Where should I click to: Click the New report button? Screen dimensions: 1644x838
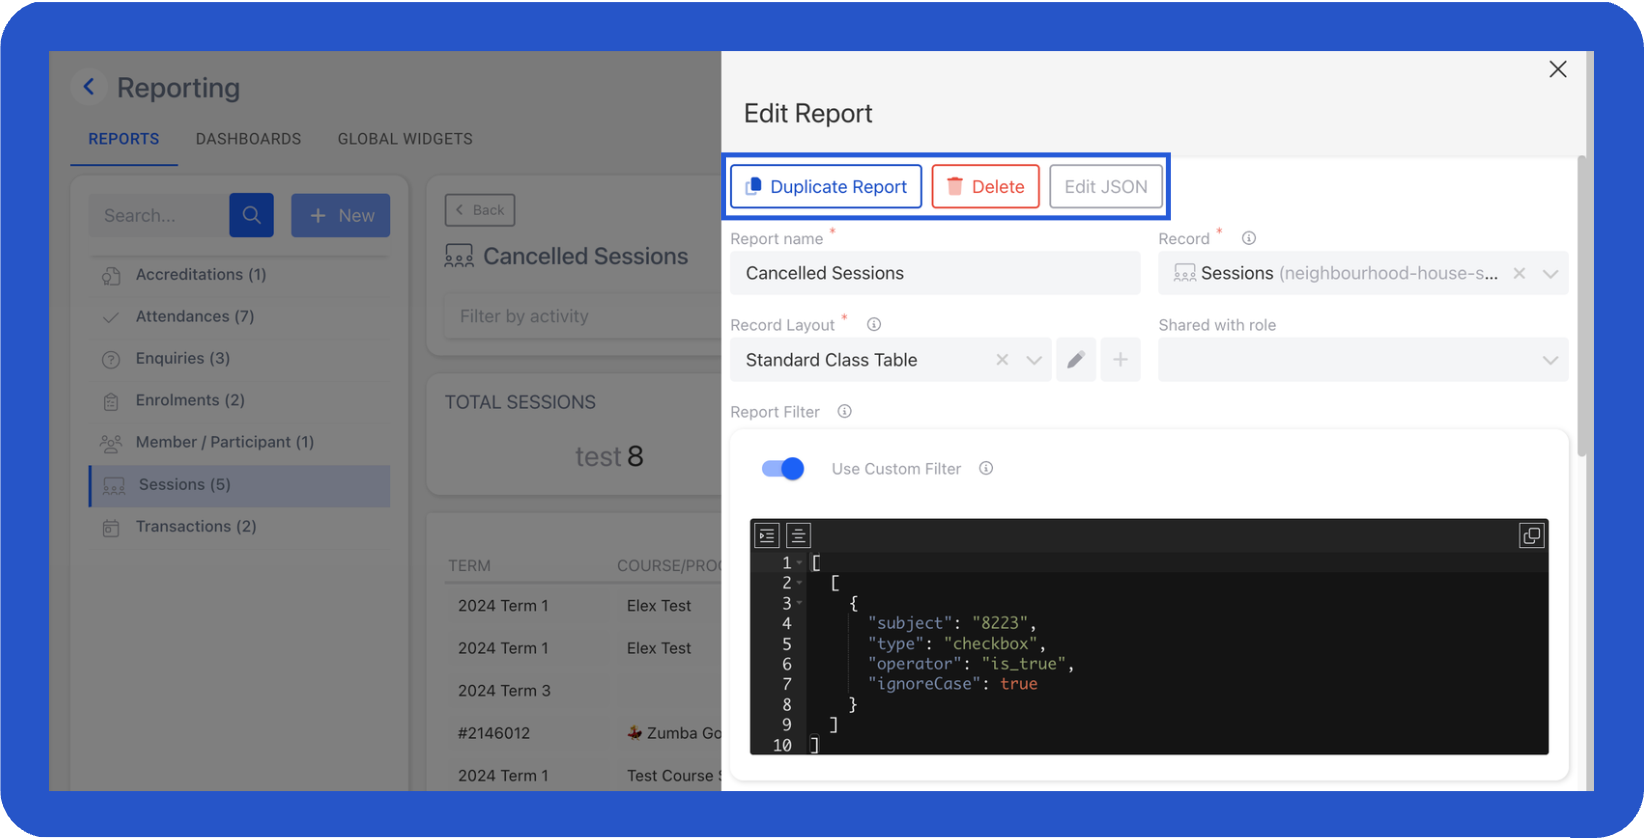[x=341, y=215]
